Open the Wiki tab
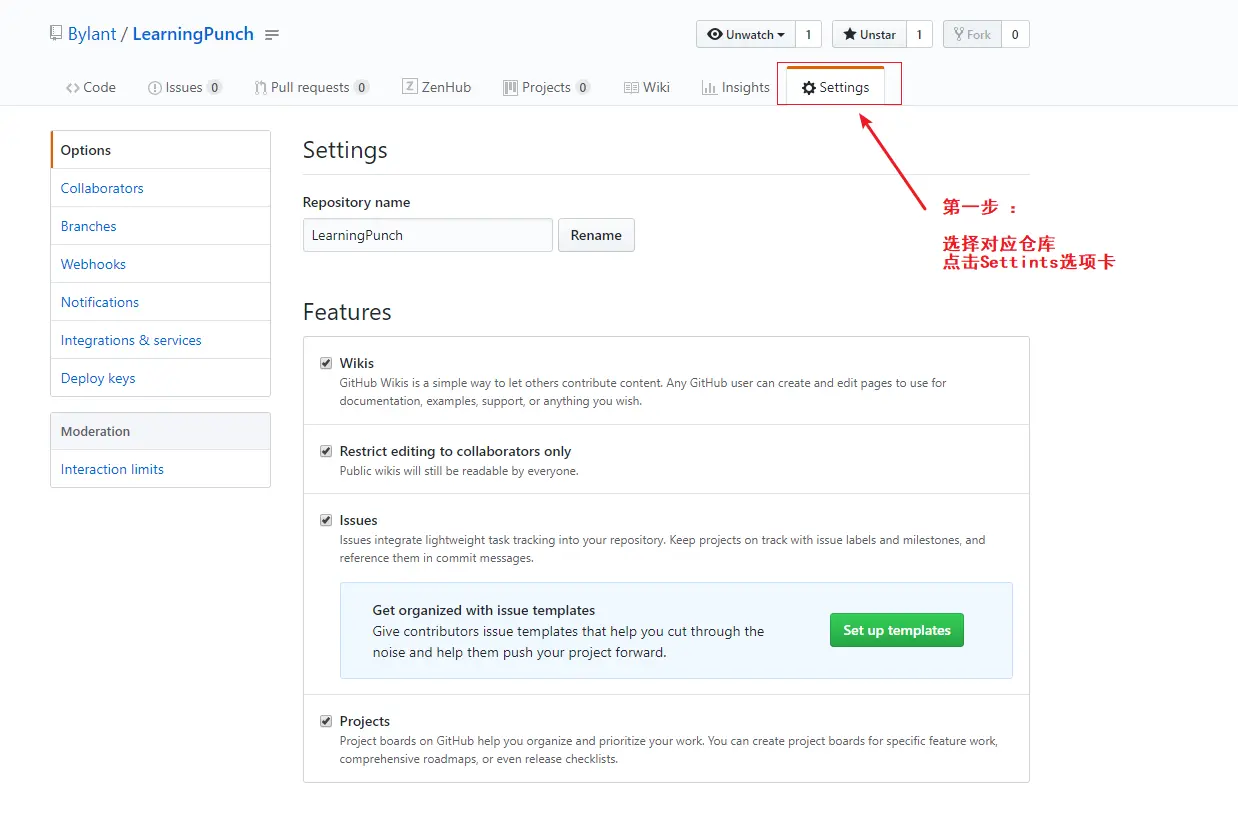 [x=647, y=87]
